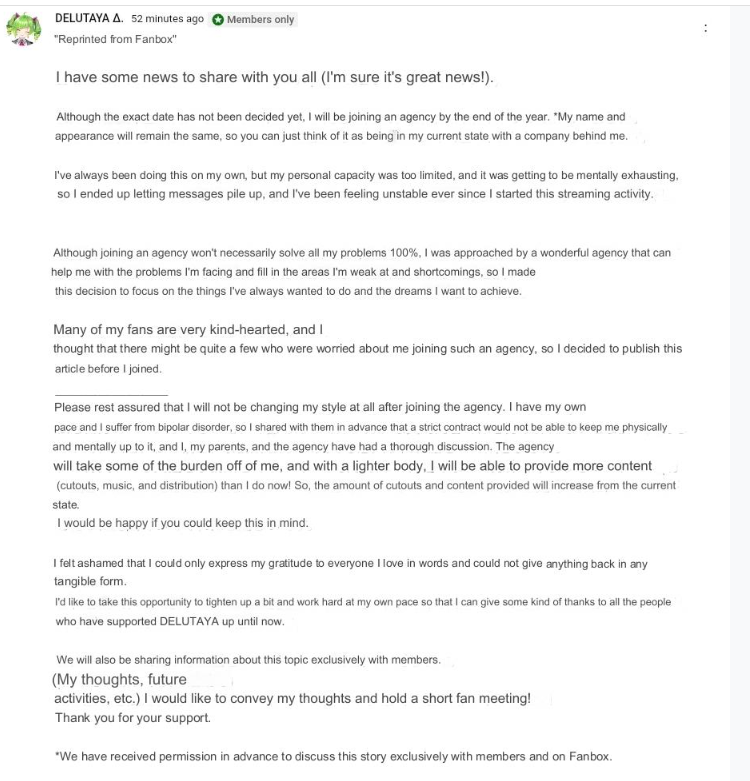Click the line 'I felt ashamed that I could only'
Screen dimensions: 750x781
pyautogui.click(x=350, y=564)
